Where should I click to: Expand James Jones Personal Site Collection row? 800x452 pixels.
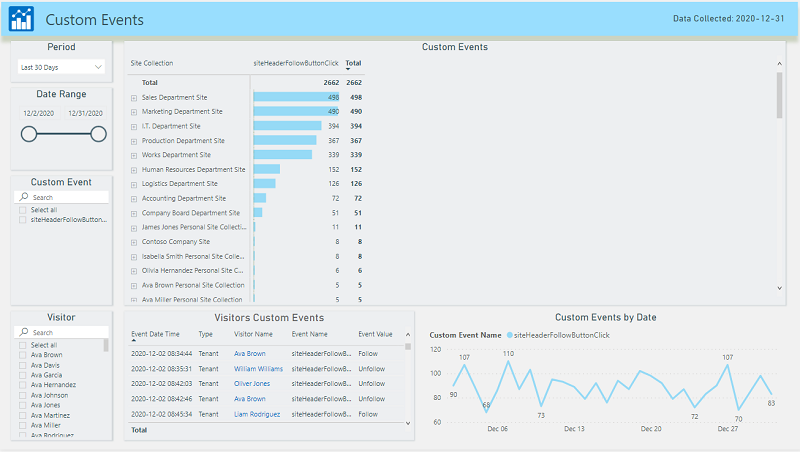tap(134, 228)
